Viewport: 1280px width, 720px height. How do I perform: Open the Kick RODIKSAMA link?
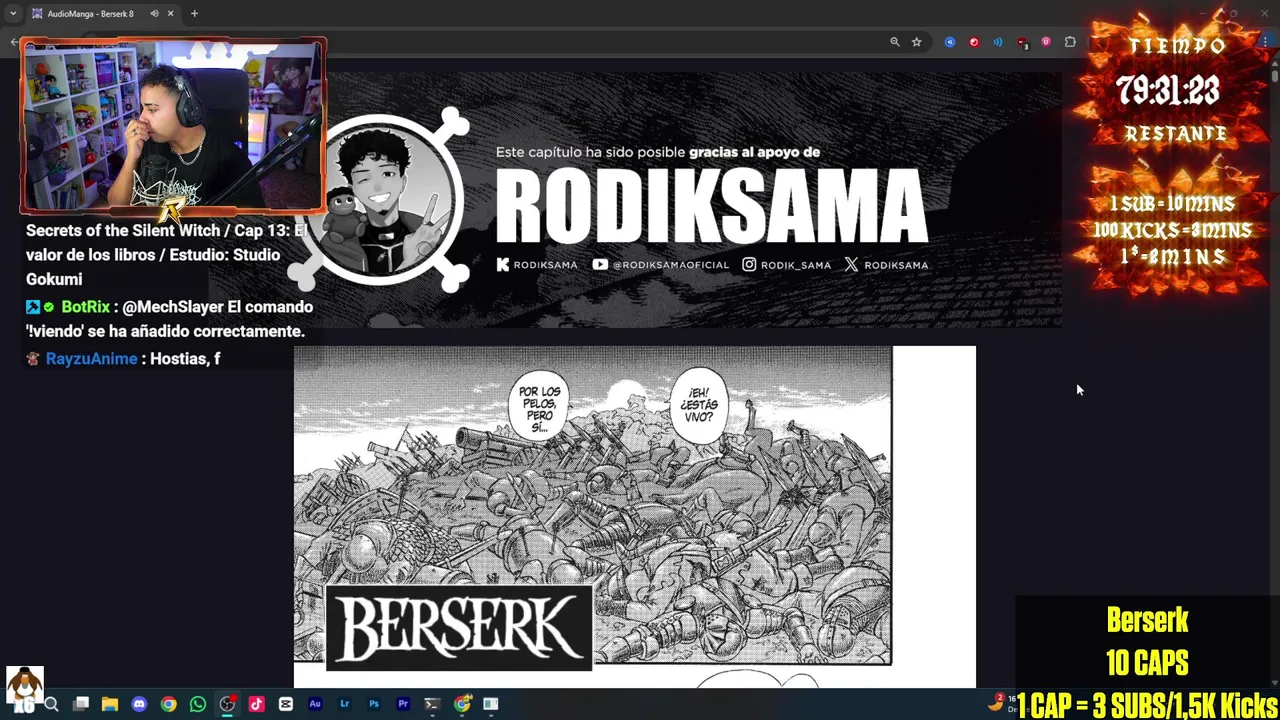pos(537,265)
